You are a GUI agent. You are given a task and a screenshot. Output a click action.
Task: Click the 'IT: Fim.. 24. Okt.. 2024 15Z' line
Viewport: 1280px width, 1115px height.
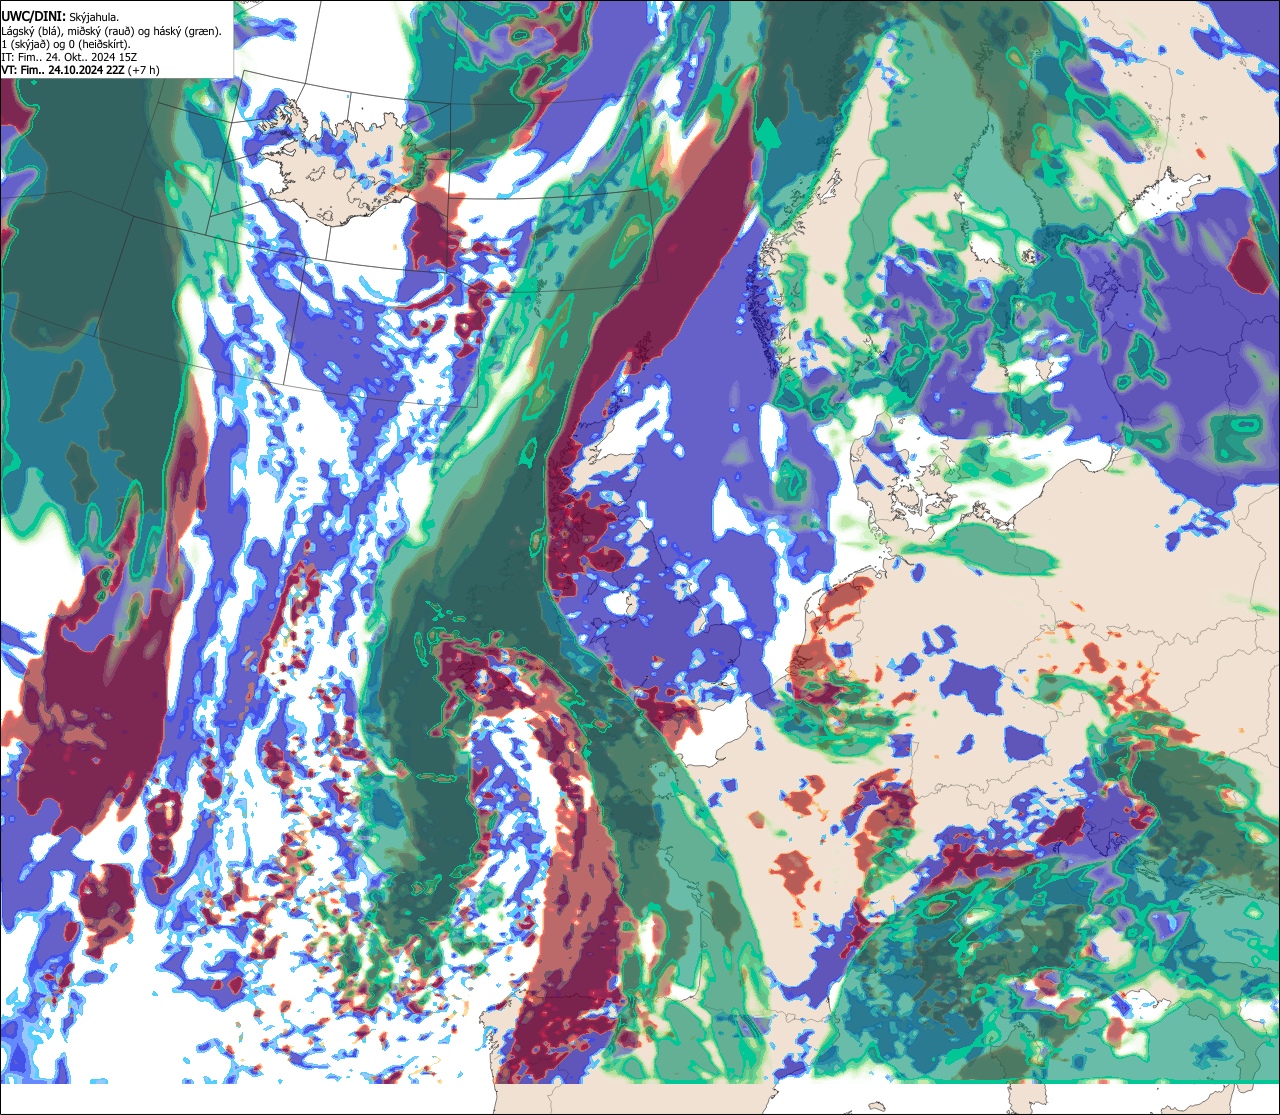pos(69,57)
